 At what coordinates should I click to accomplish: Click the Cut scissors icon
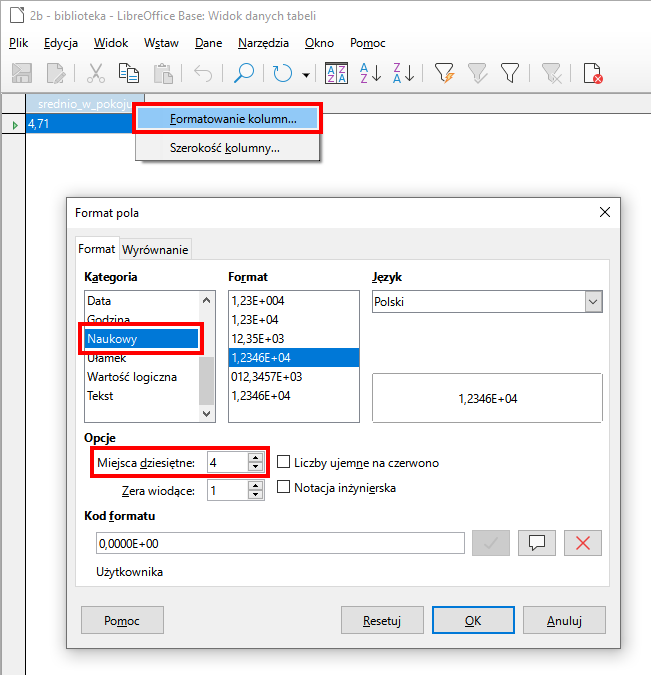96,73
